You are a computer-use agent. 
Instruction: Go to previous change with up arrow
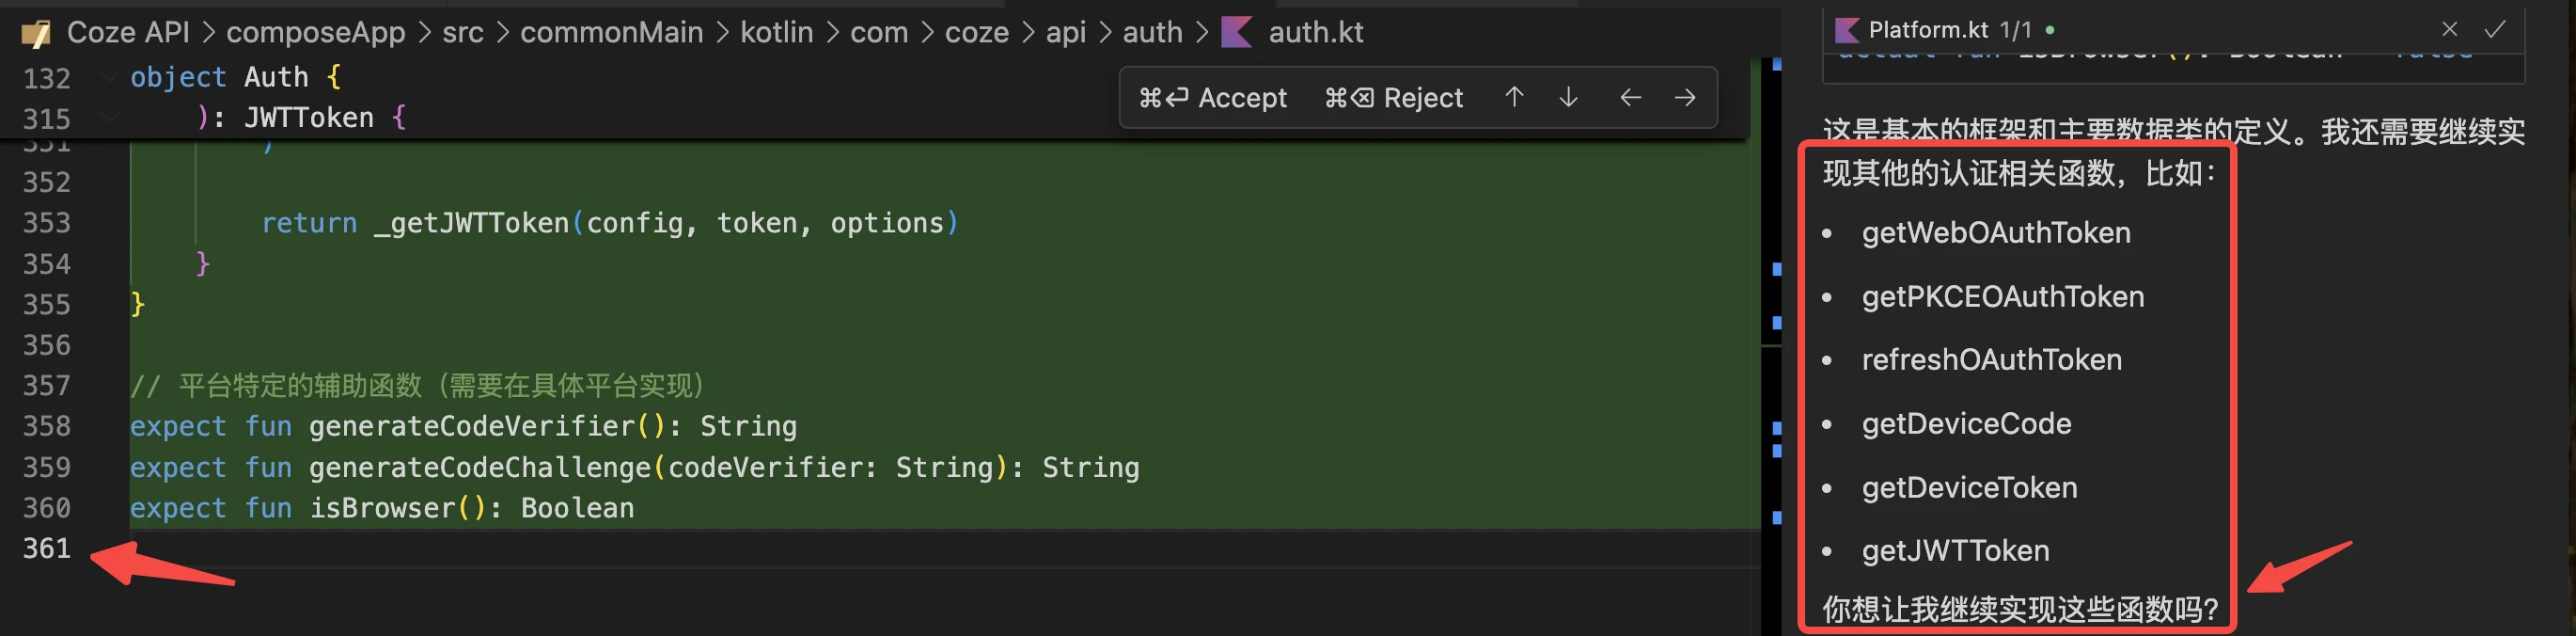[x=1514, y=97]
